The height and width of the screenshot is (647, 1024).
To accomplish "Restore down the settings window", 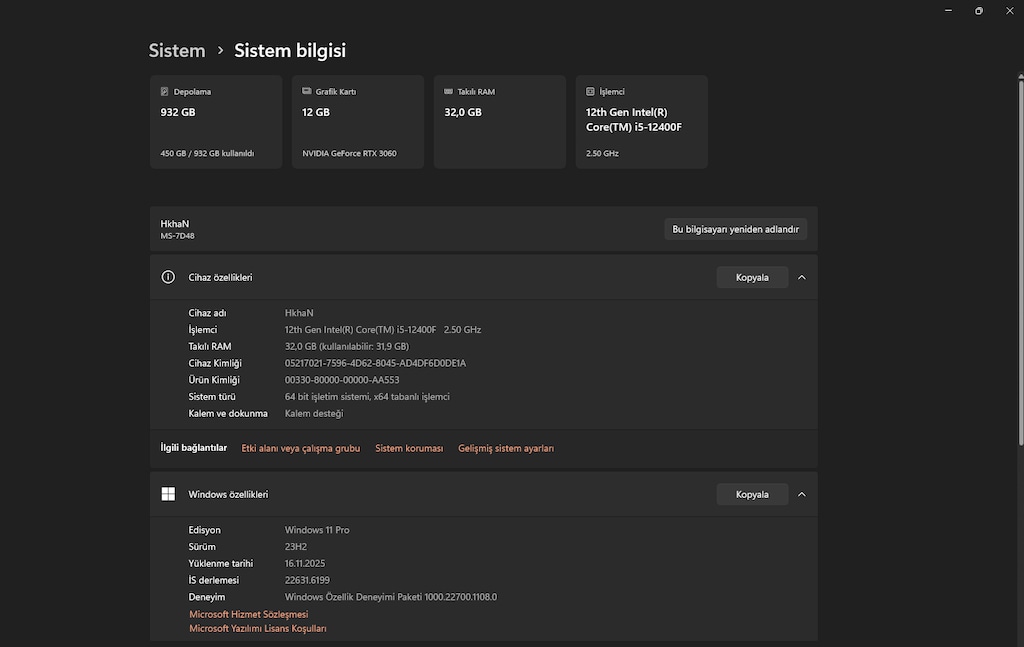I will (x=978, y=10).
